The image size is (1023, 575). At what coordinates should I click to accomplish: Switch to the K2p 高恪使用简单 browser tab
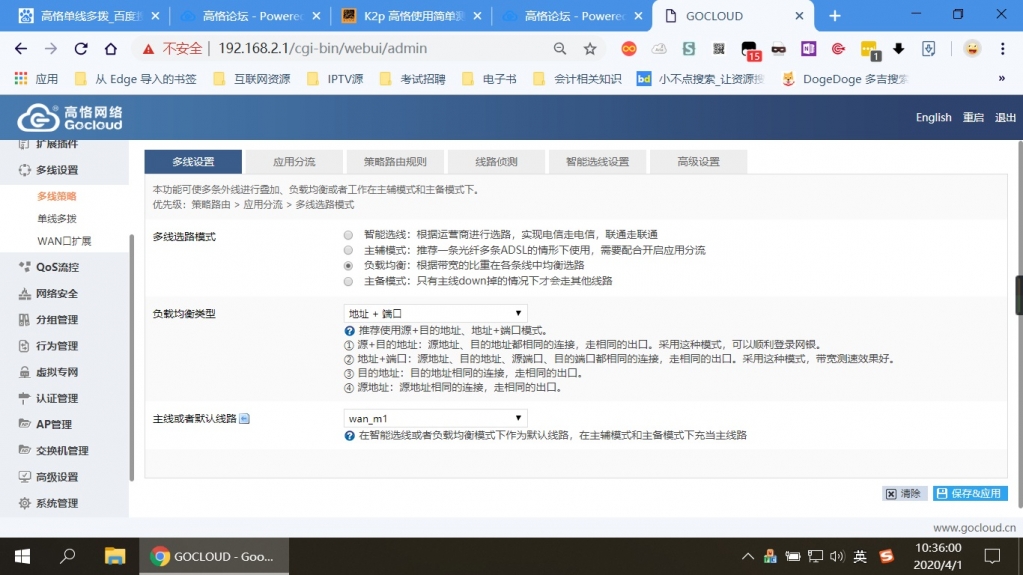pos(411,16)
